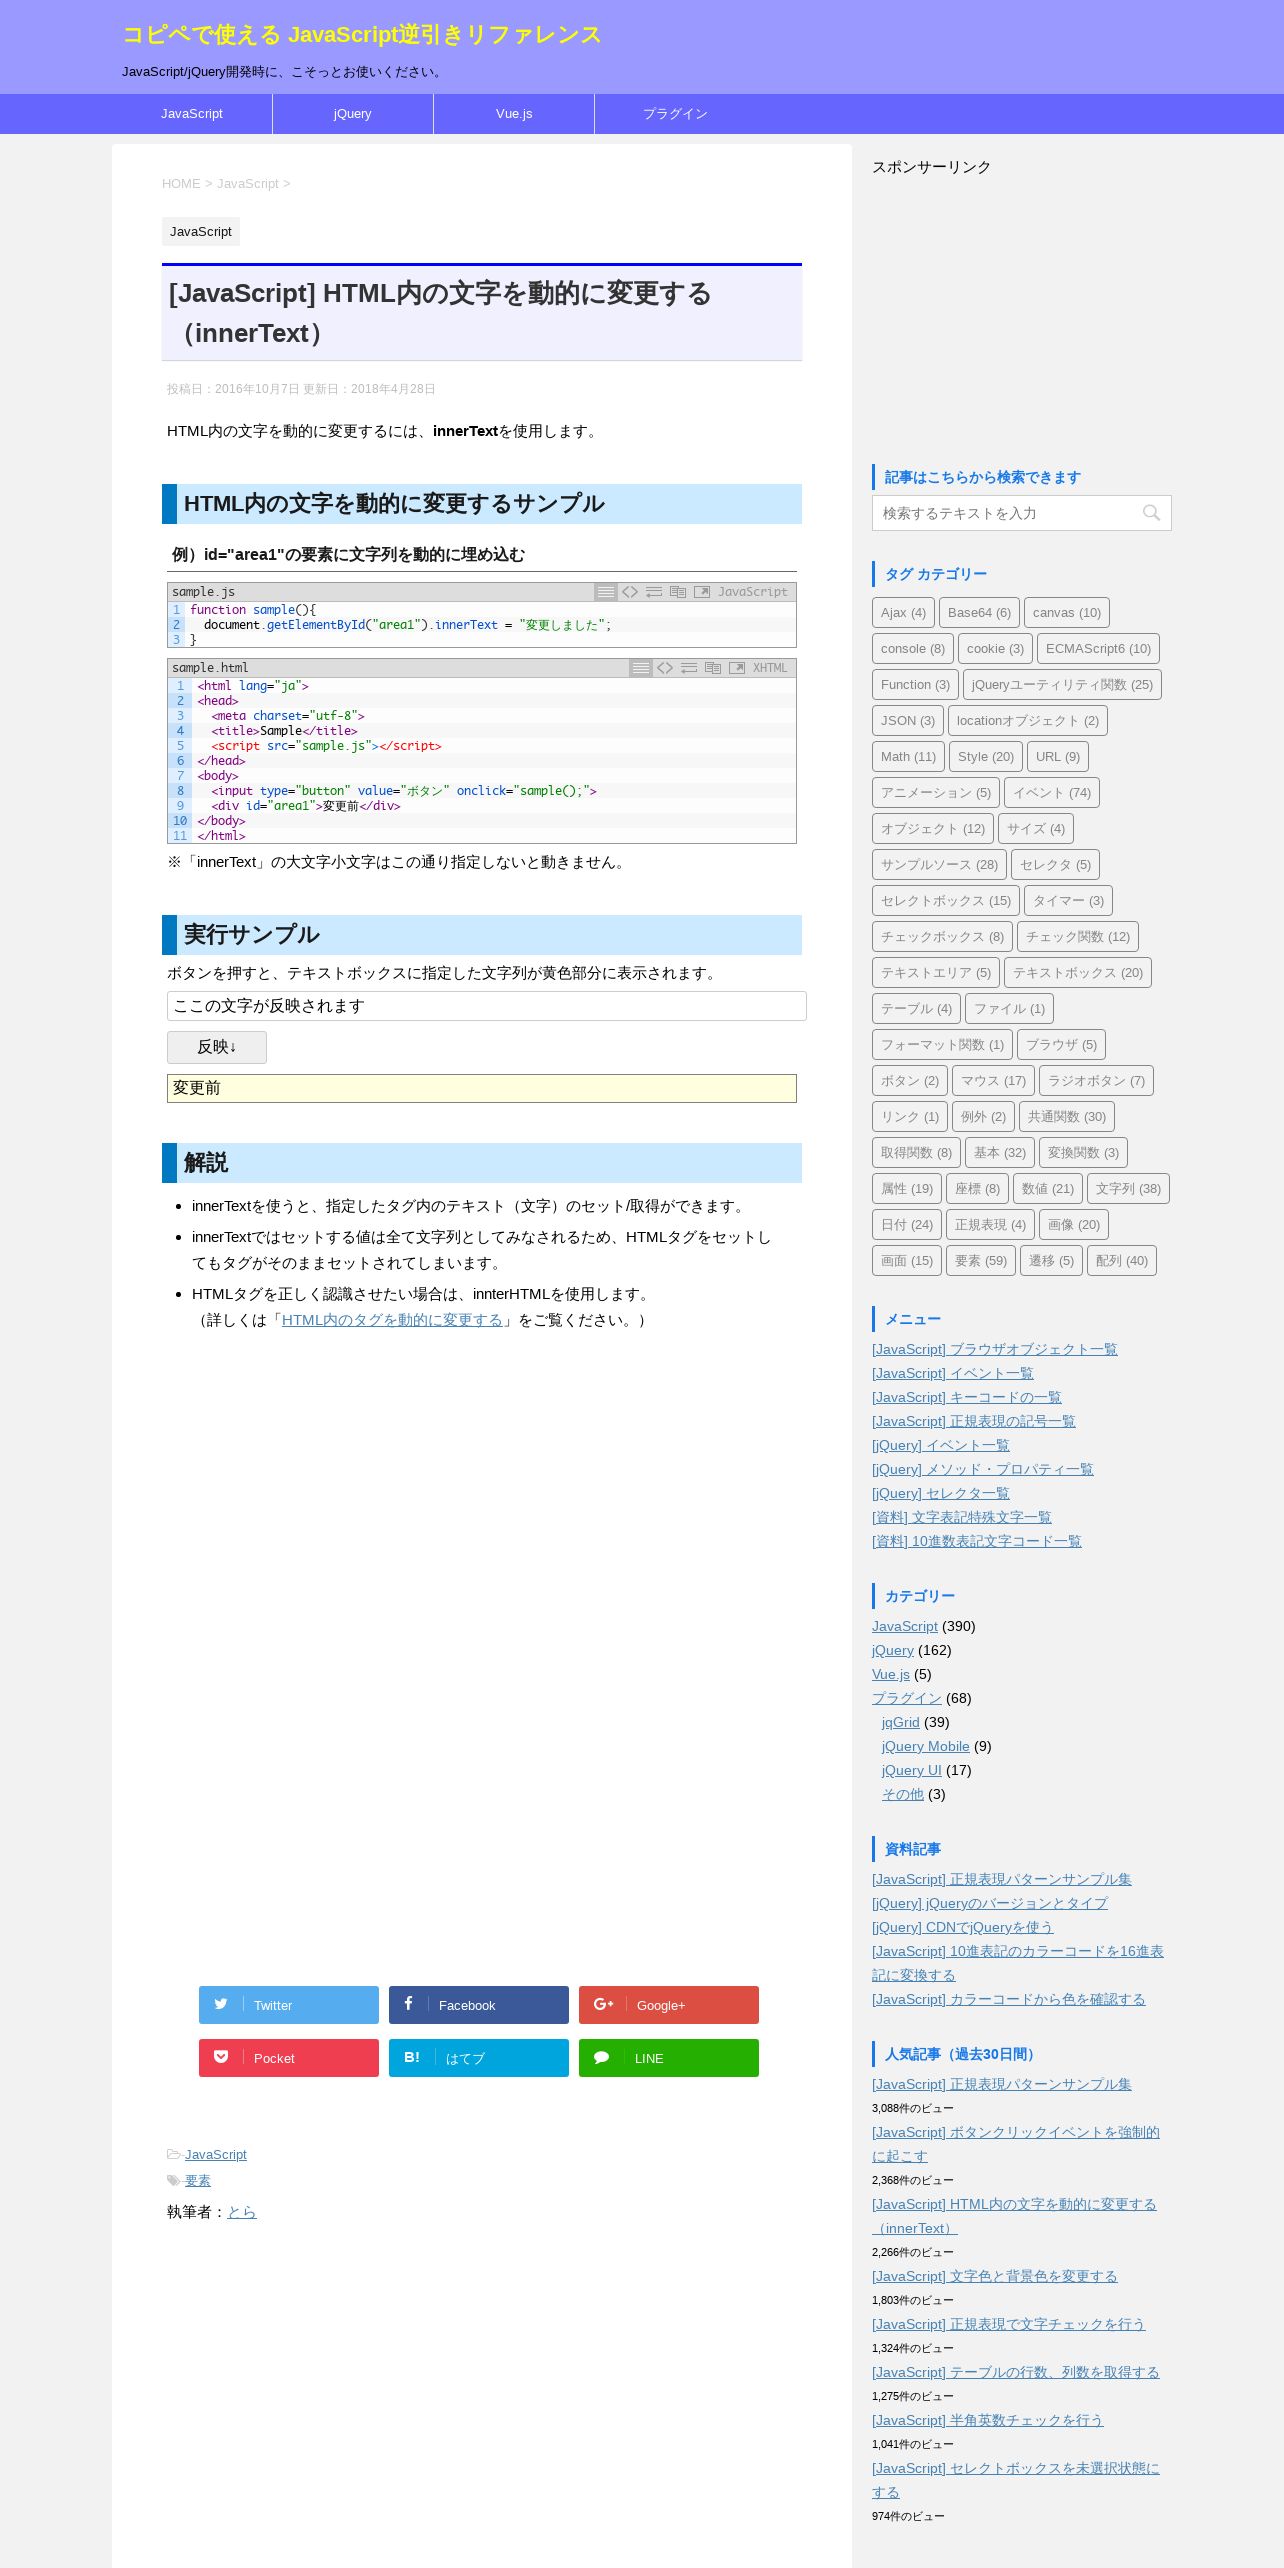Share the article on Google+
This screenshot has height=2568, width=1284.
click(669, 2005)
